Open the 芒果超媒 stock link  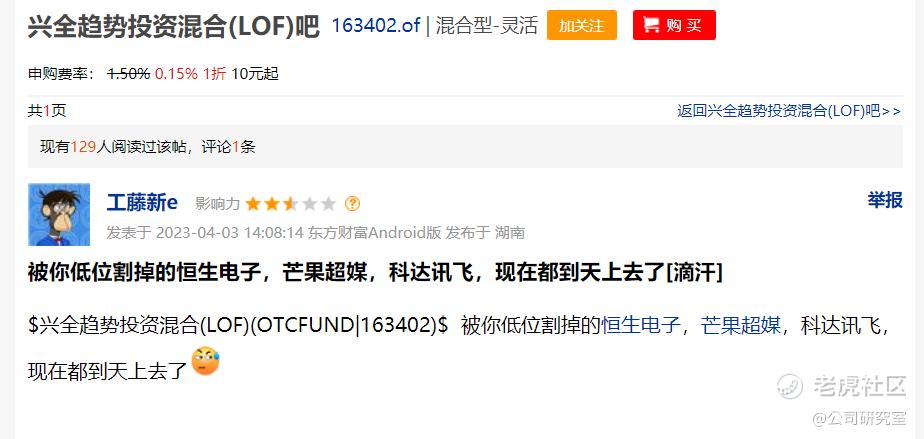[741, 326]
